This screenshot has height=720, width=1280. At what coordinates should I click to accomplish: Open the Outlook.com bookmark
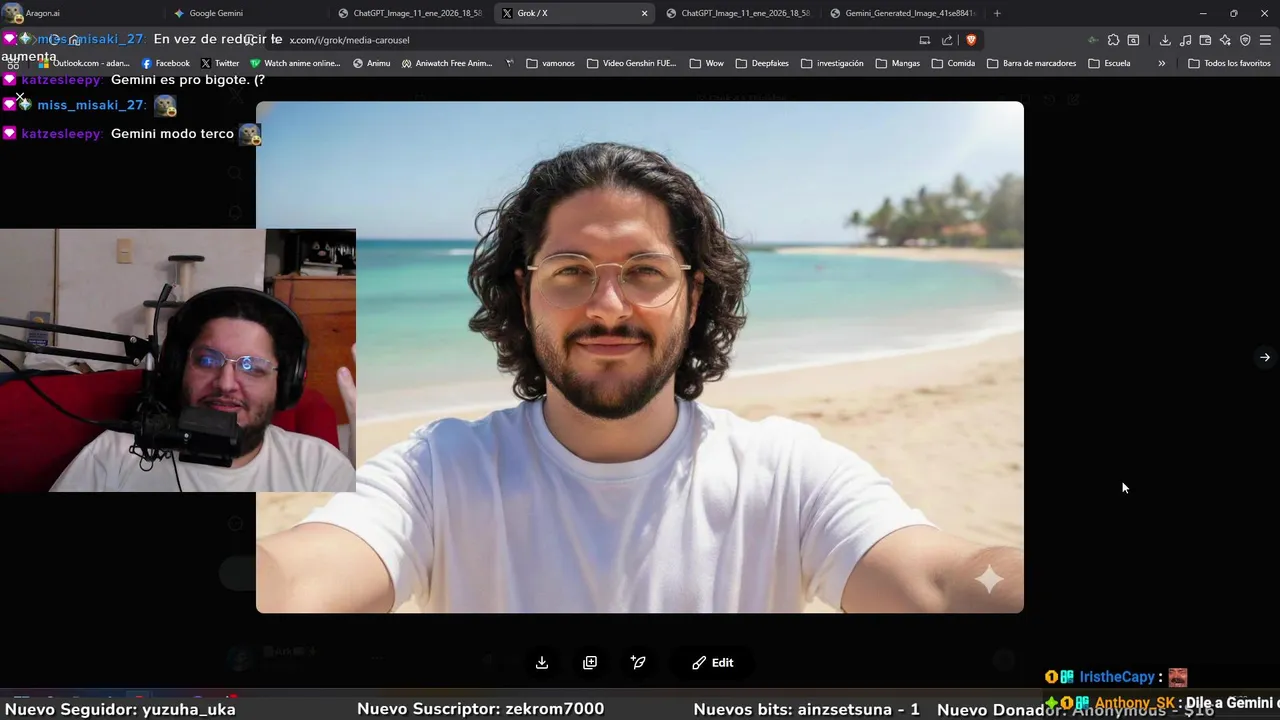[84, 63]
